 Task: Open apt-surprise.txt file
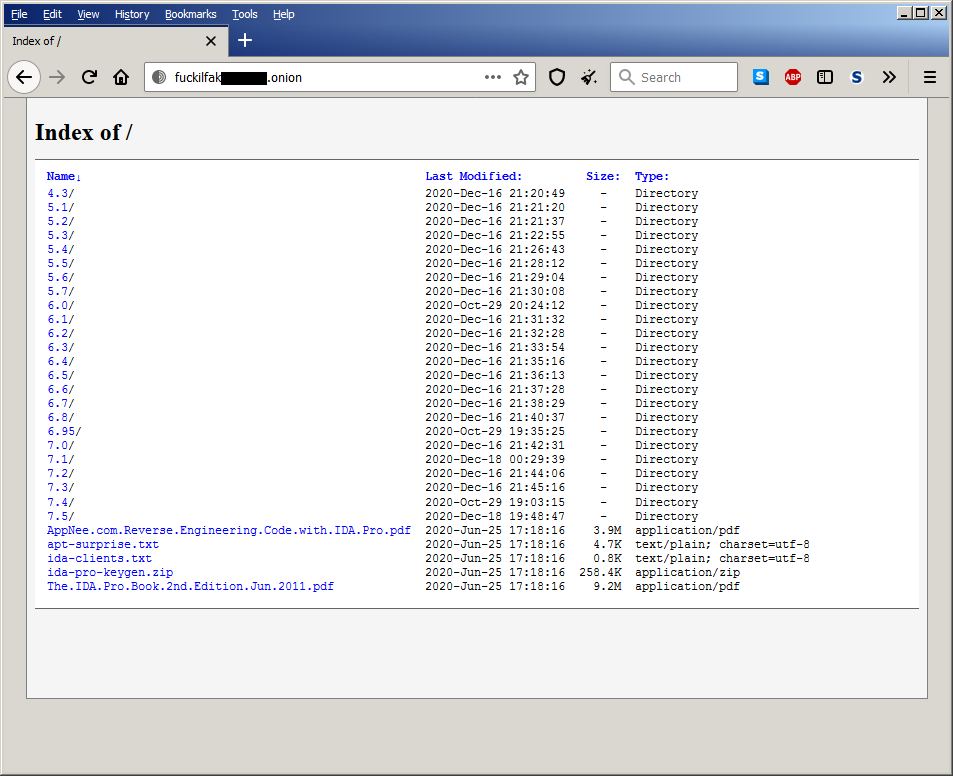[103, 544]
